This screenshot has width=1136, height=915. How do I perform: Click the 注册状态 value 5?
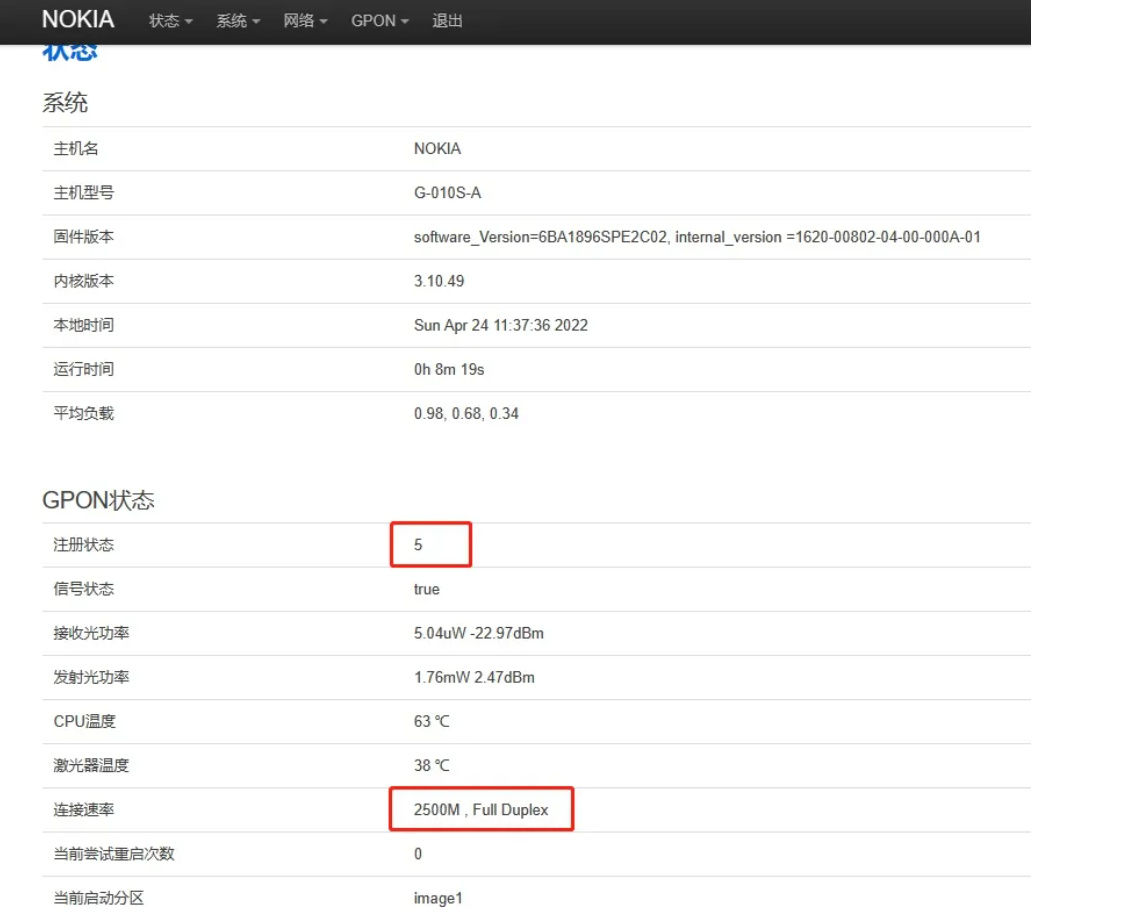pos(418,545)
